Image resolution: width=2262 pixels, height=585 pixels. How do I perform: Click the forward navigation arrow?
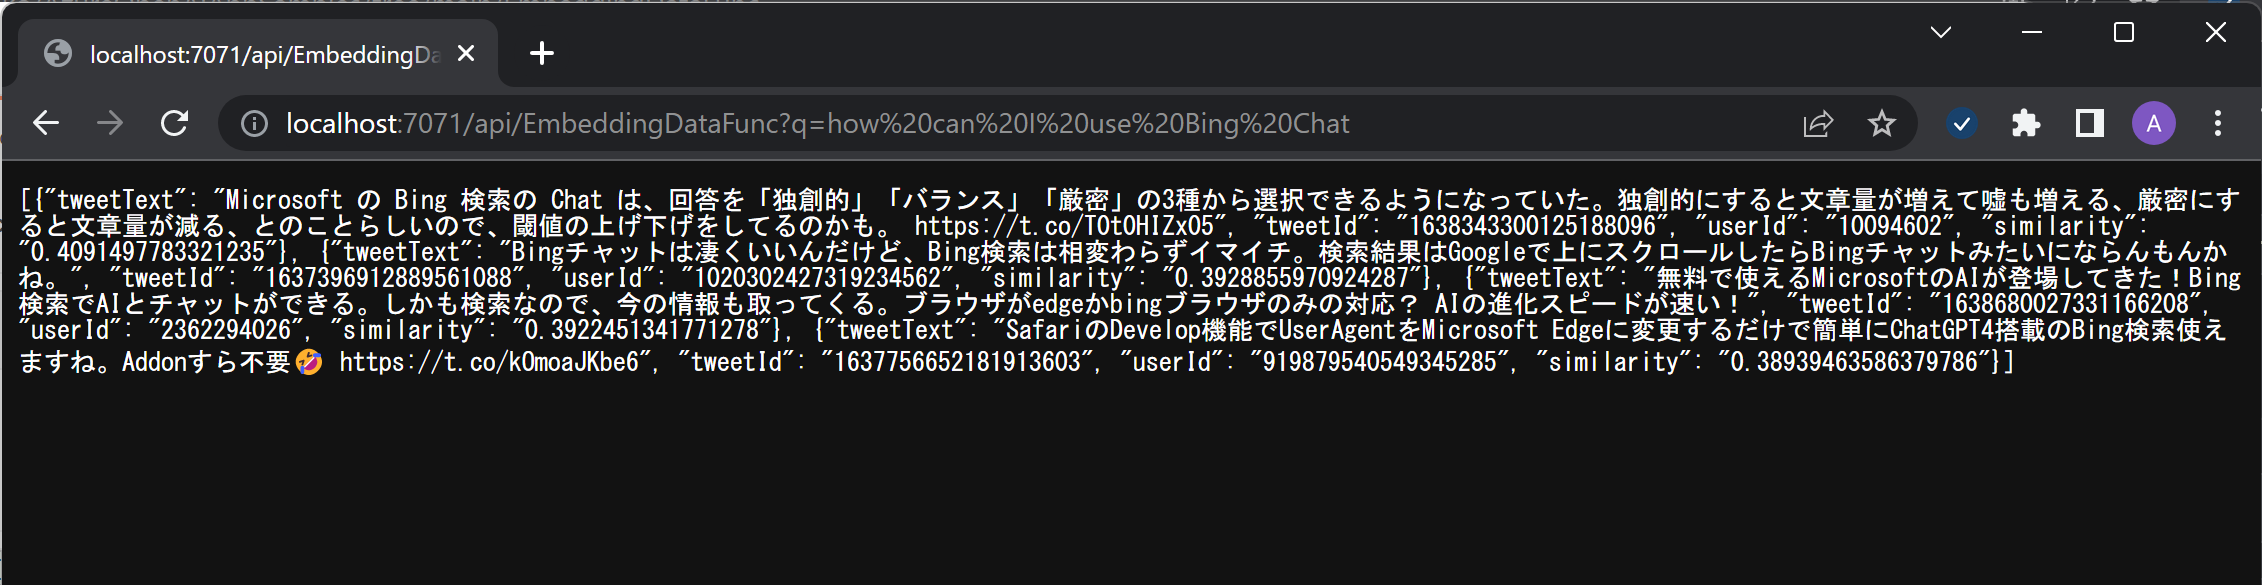[x=110, y=123]
